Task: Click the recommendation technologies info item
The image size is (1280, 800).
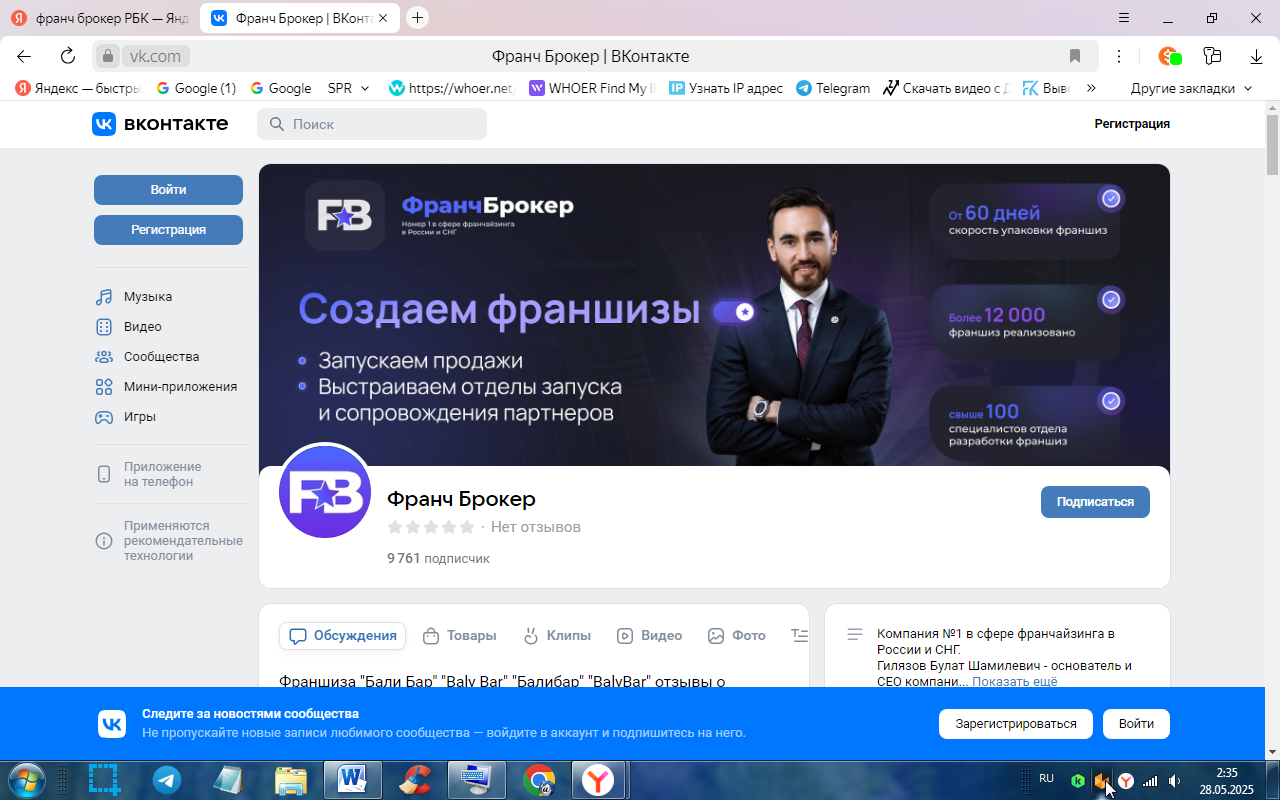Action: (169, 541)
